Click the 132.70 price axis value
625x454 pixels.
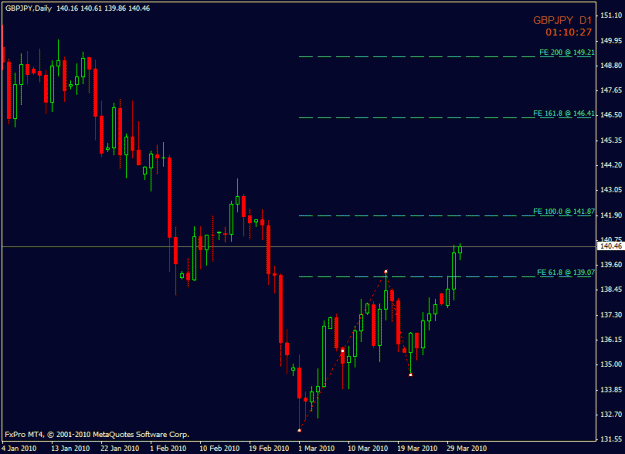click(x=611, y=415)
